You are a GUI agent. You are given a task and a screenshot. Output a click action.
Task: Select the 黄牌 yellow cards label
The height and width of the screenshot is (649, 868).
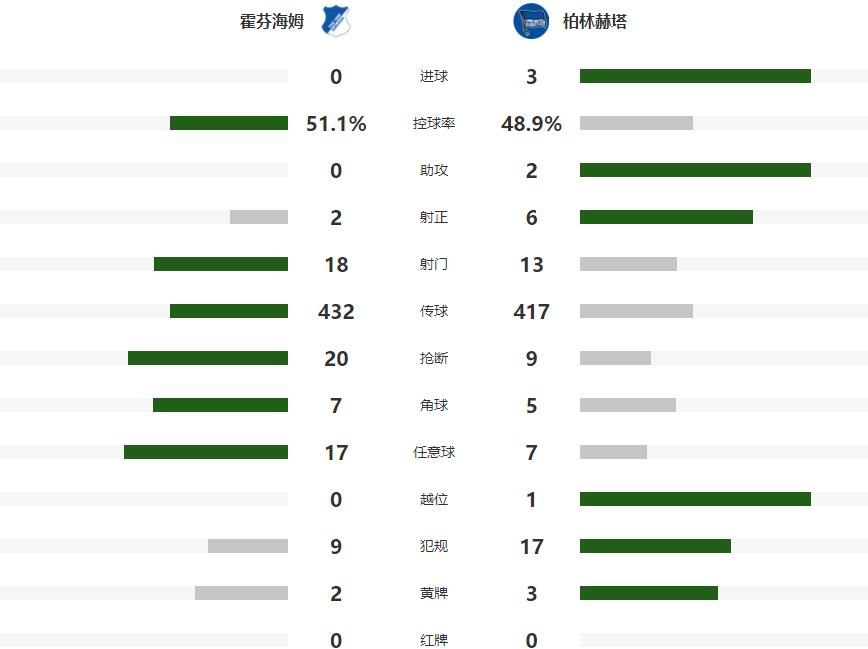point(433,593)
